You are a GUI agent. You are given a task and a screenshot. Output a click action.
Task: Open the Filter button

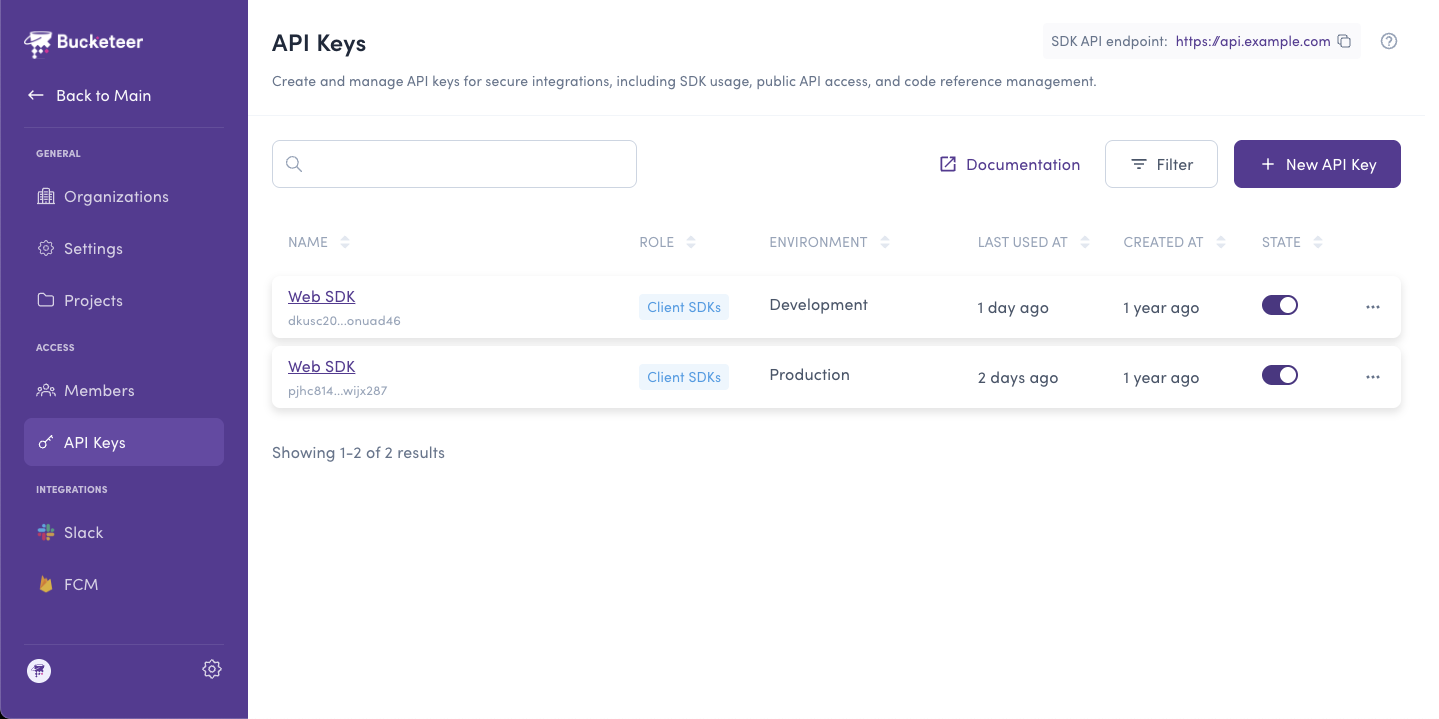click(x=1160, y=164)
